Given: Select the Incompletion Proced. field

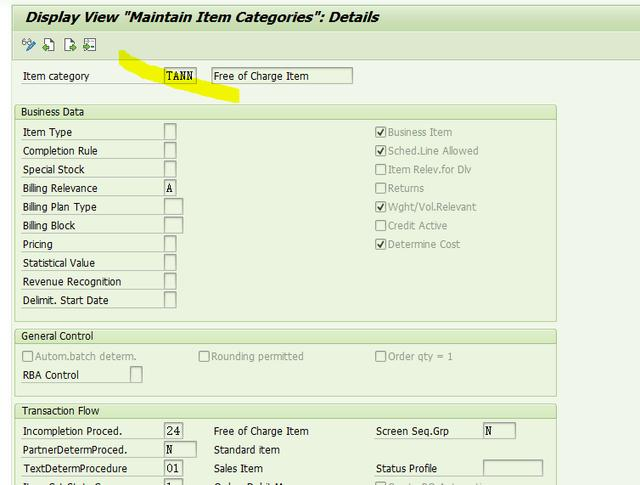Looking at the screenshot, I should coord(173,431).
